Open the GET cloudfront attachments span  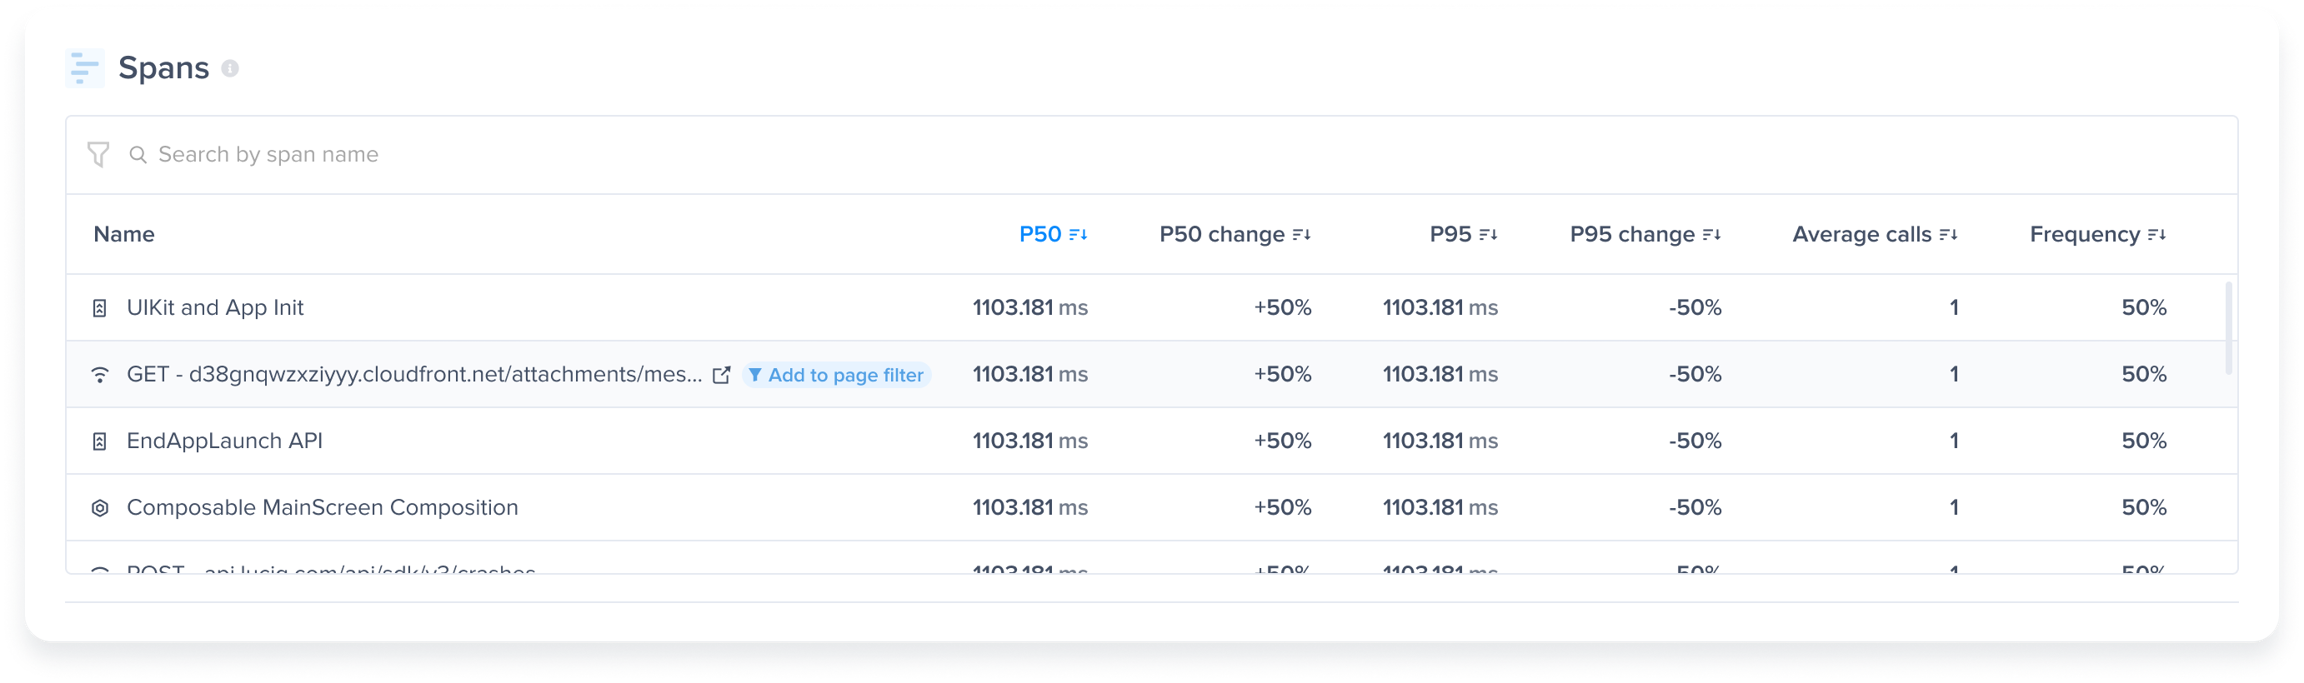pyautogui.click(x=414, y=375)
